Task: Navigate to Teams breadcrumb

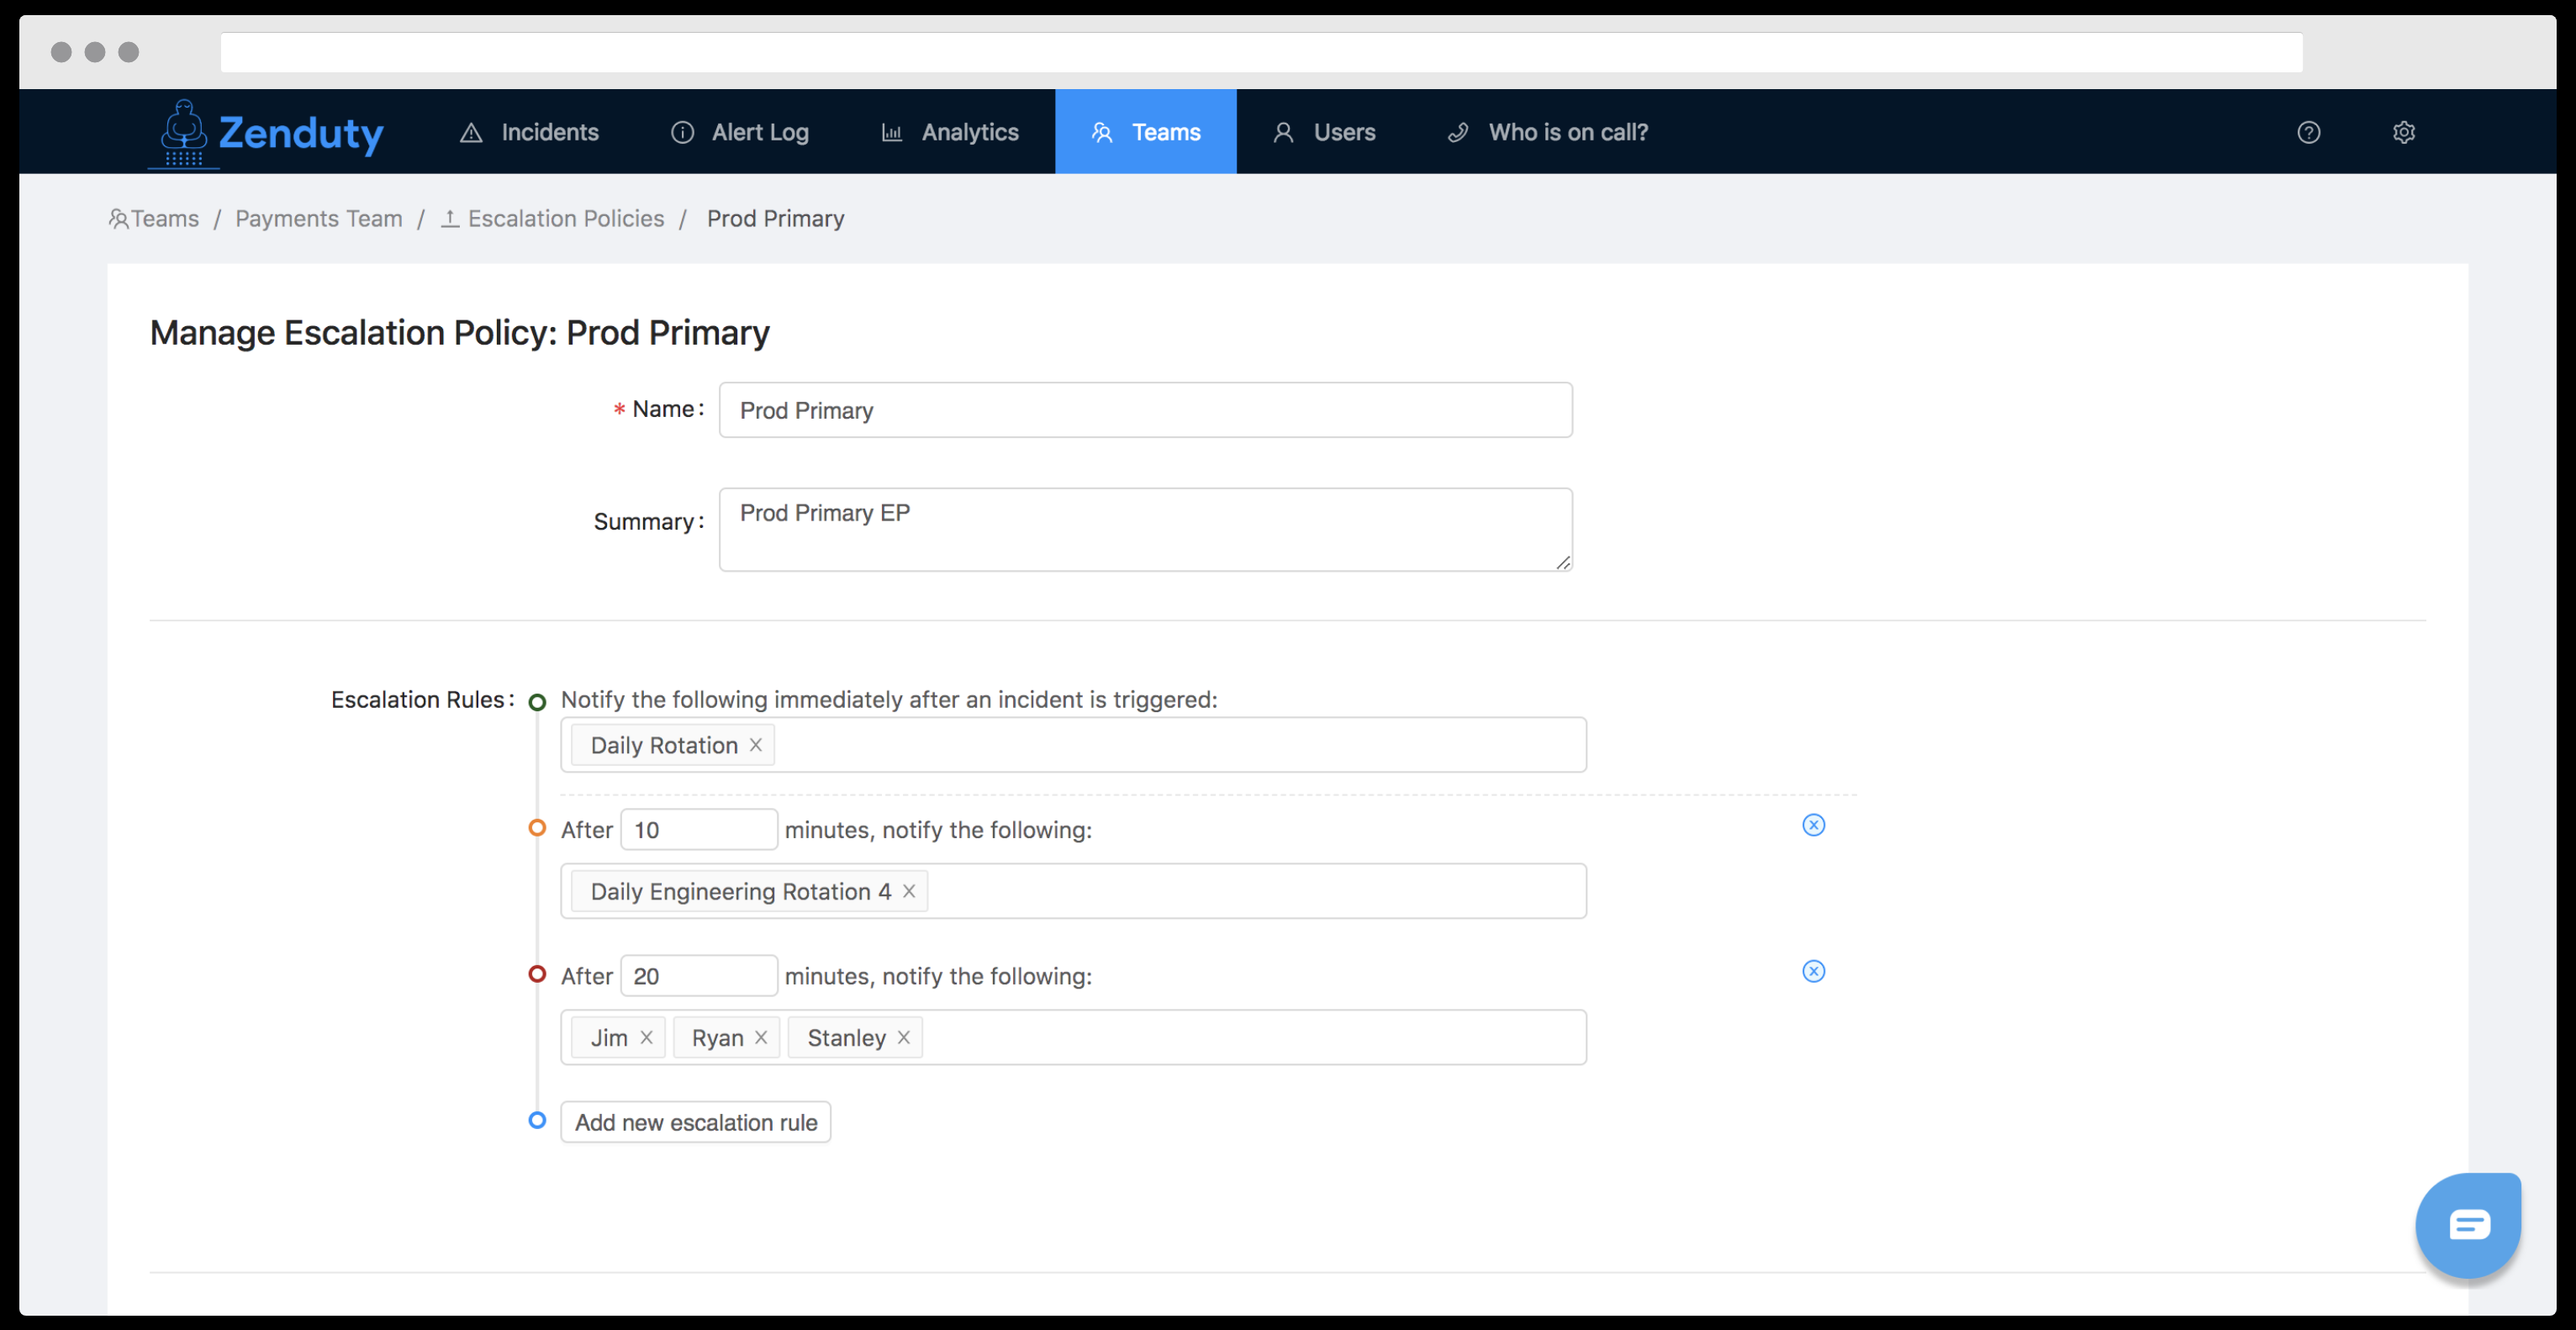Action: tap(154, 218)
